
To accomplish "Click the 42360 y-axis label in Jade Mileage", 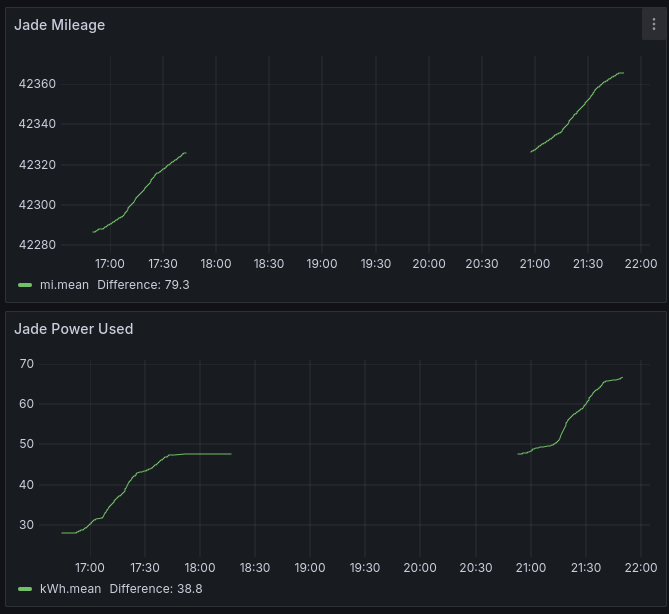I will coord(37,84).
